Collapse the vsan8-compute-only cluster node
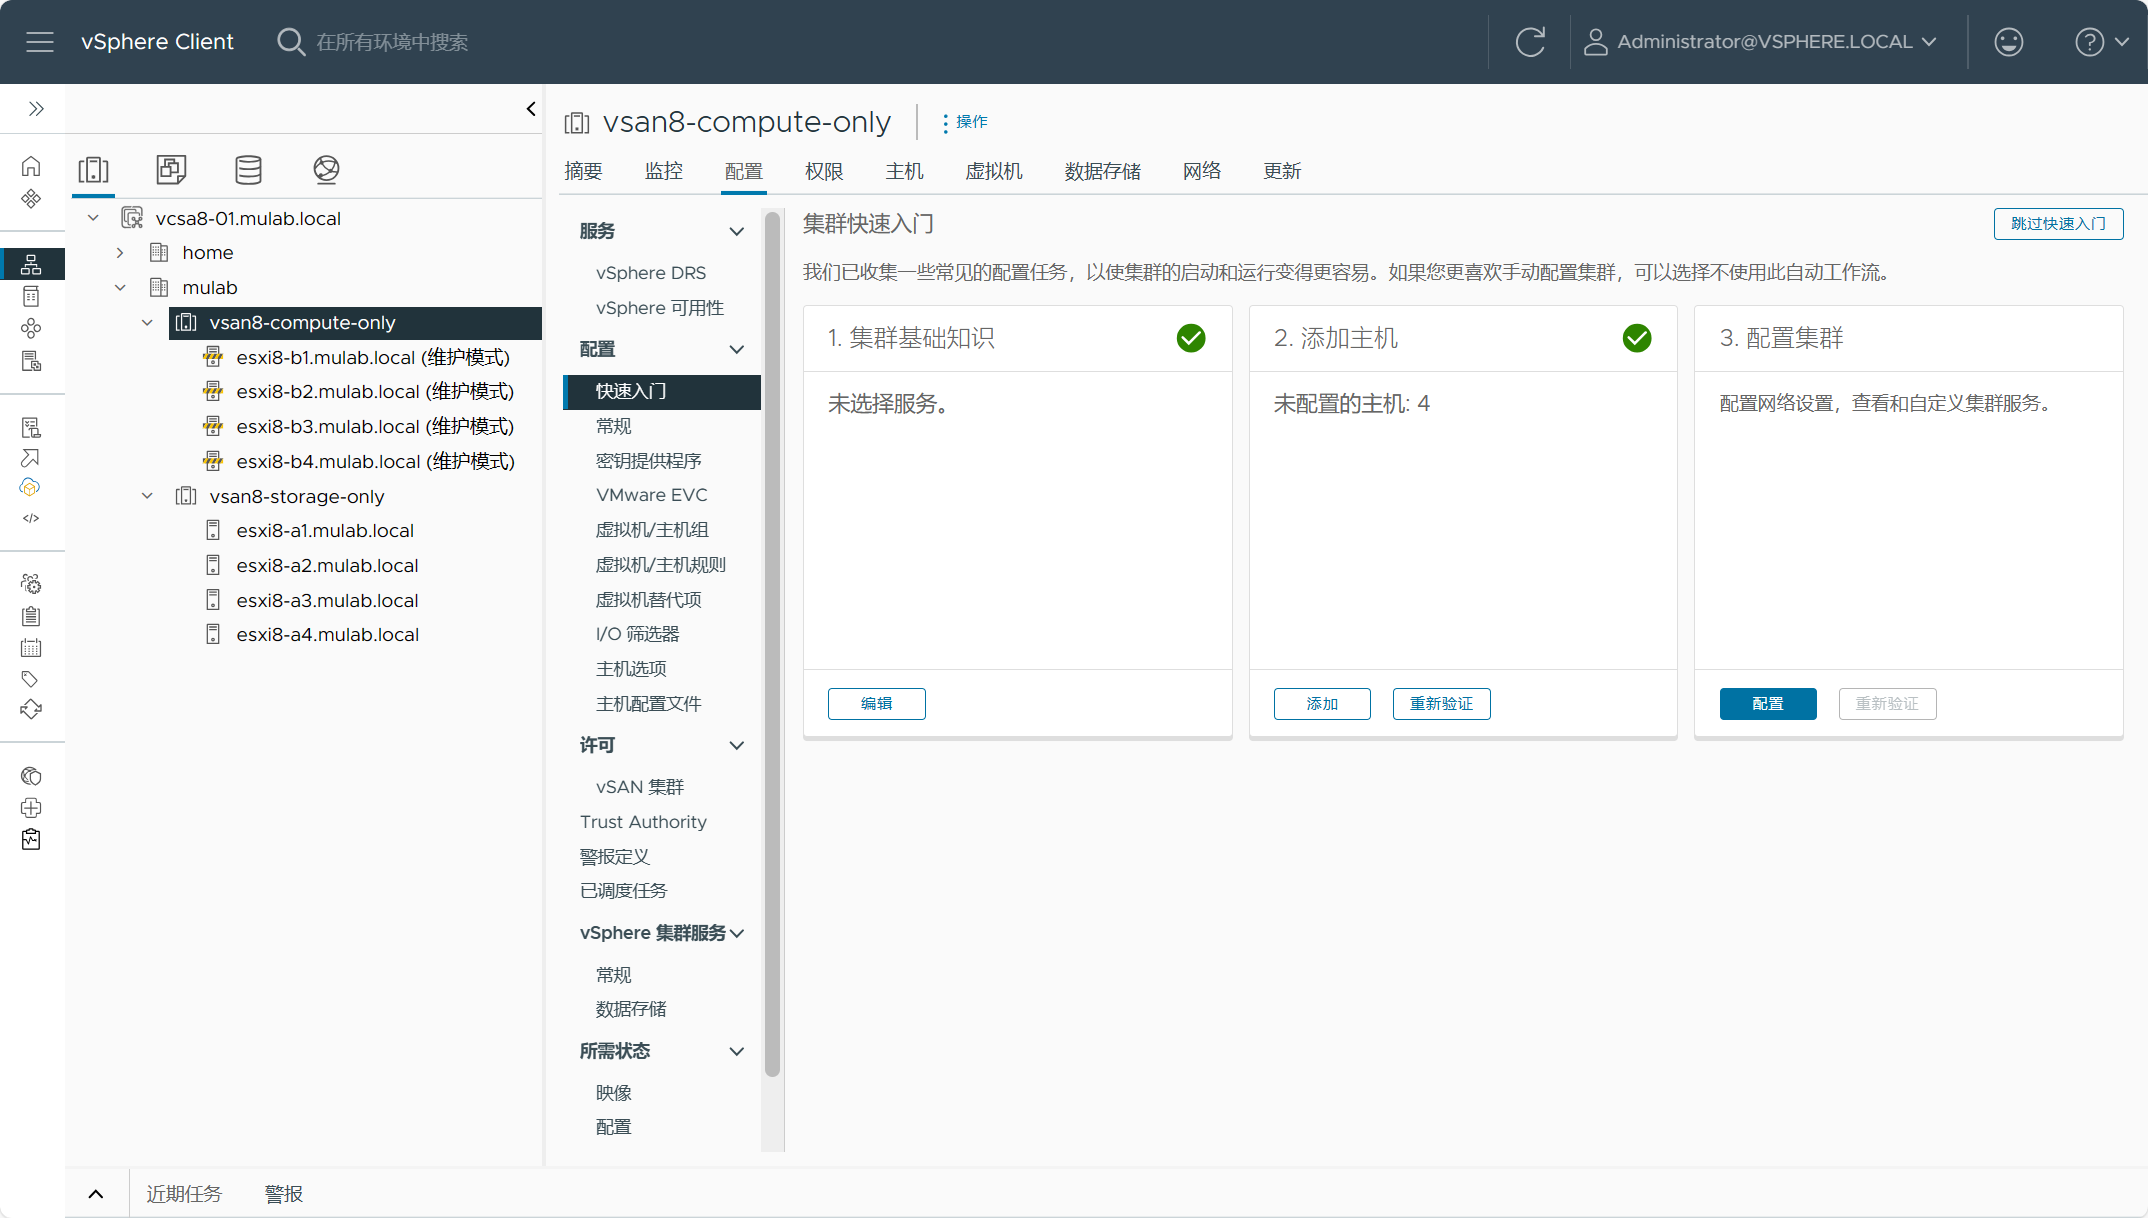2148x1218 pixels. pyautogui.click(x=147, y=323)
